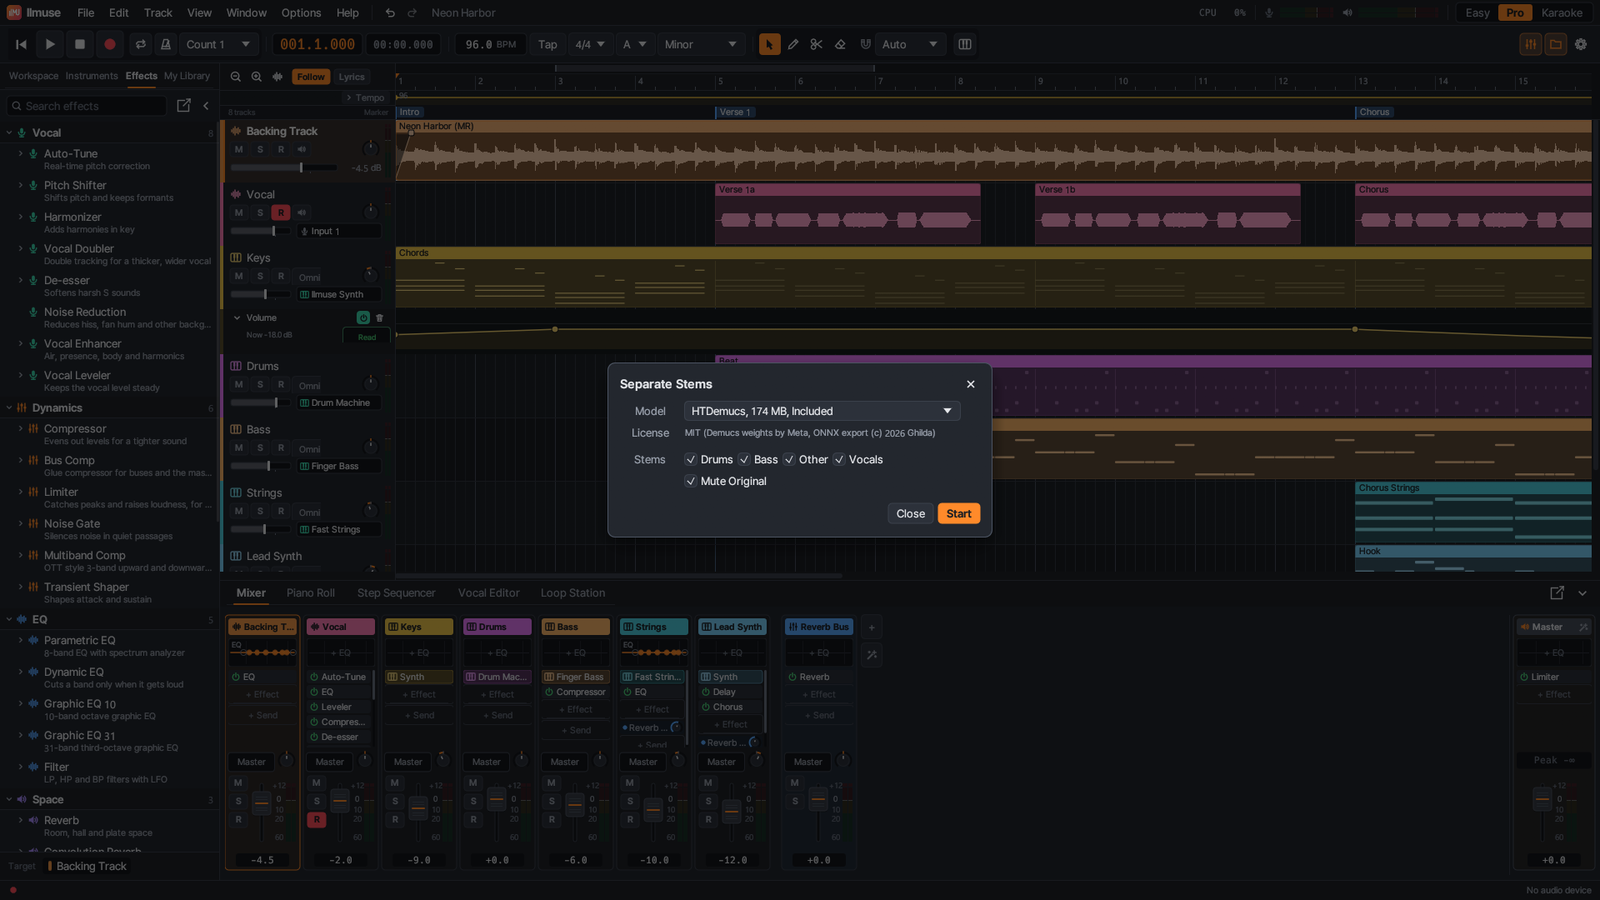Adjust the Backing Track volume slider
This screenshot has width=1600, height=900.
tap(283, 168)
